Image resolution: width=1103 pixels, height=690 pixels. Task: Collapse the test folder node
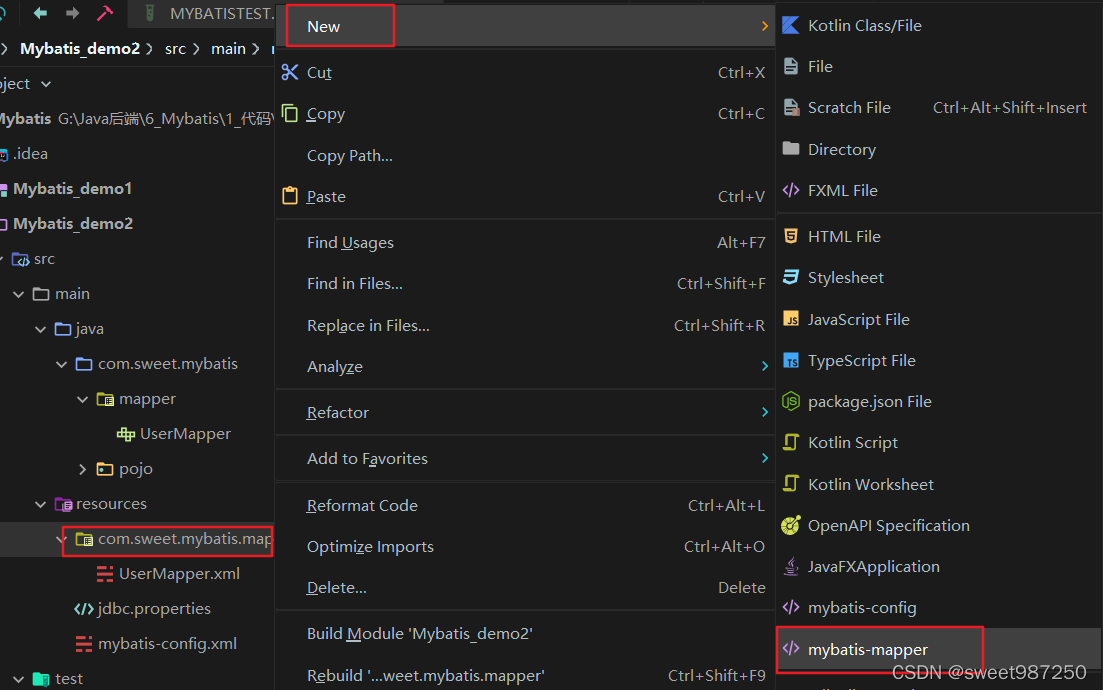coord(19,679)
